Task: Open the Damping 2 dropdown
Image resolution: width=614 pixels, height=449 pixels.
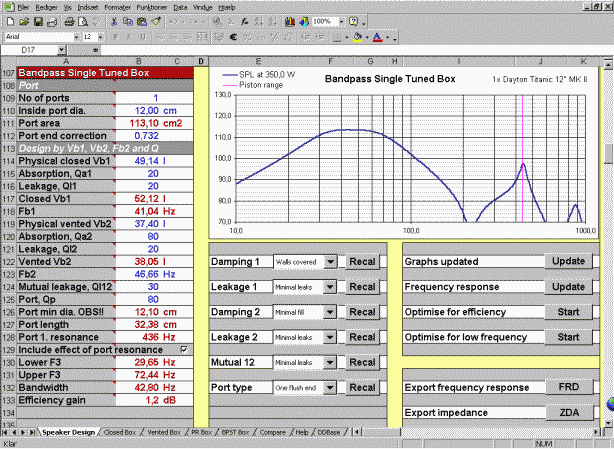Action: pos(330,312)
